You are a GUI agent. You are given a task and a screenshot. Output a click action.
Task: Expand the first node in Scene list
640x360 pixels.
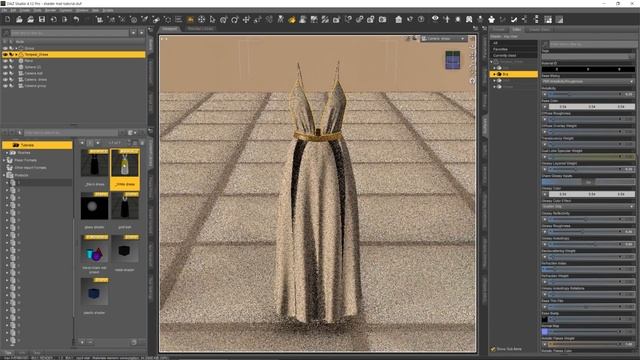point(16,48)
